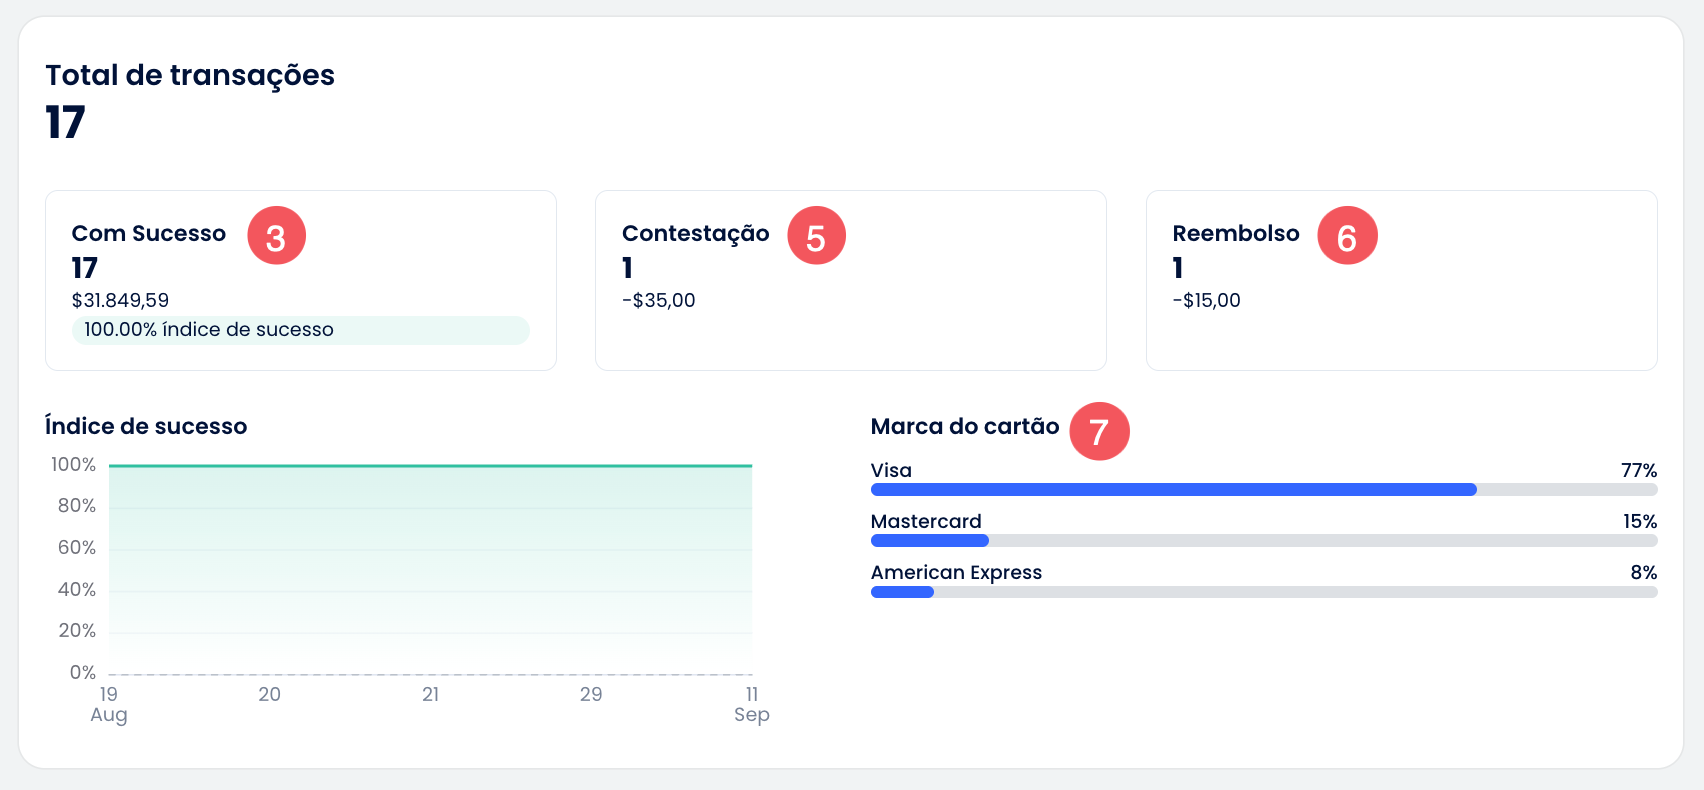Click the red number 5 annotation badge
Screen dimensions: 1704x790
[816, 236]
